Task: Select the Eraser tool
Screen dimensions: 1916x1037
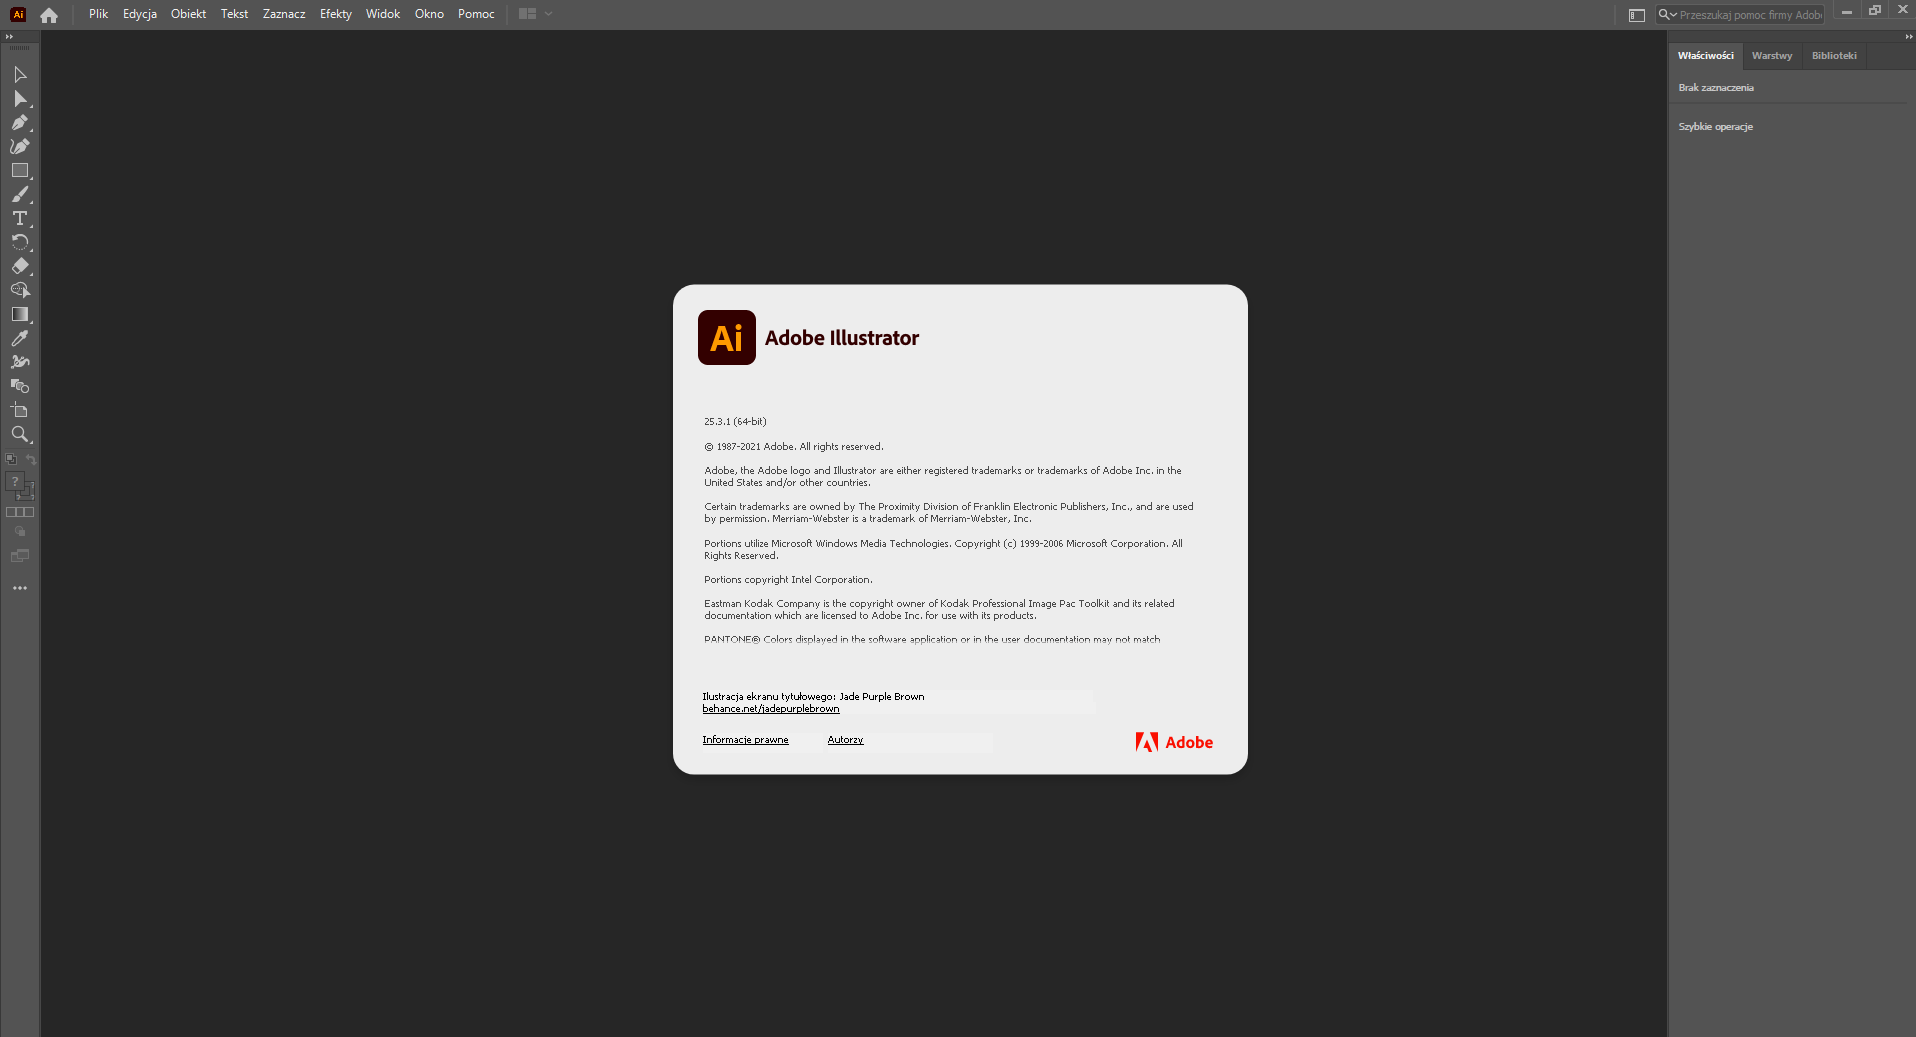Action: 20,267
